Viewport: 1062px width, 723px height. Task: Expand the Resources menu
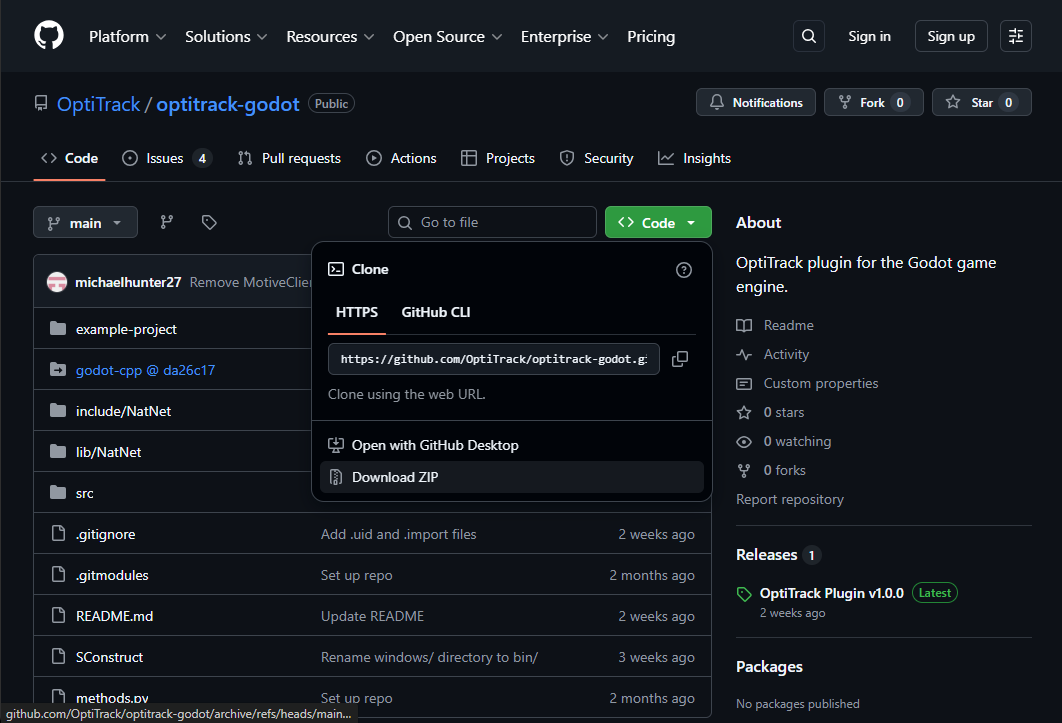330,37
